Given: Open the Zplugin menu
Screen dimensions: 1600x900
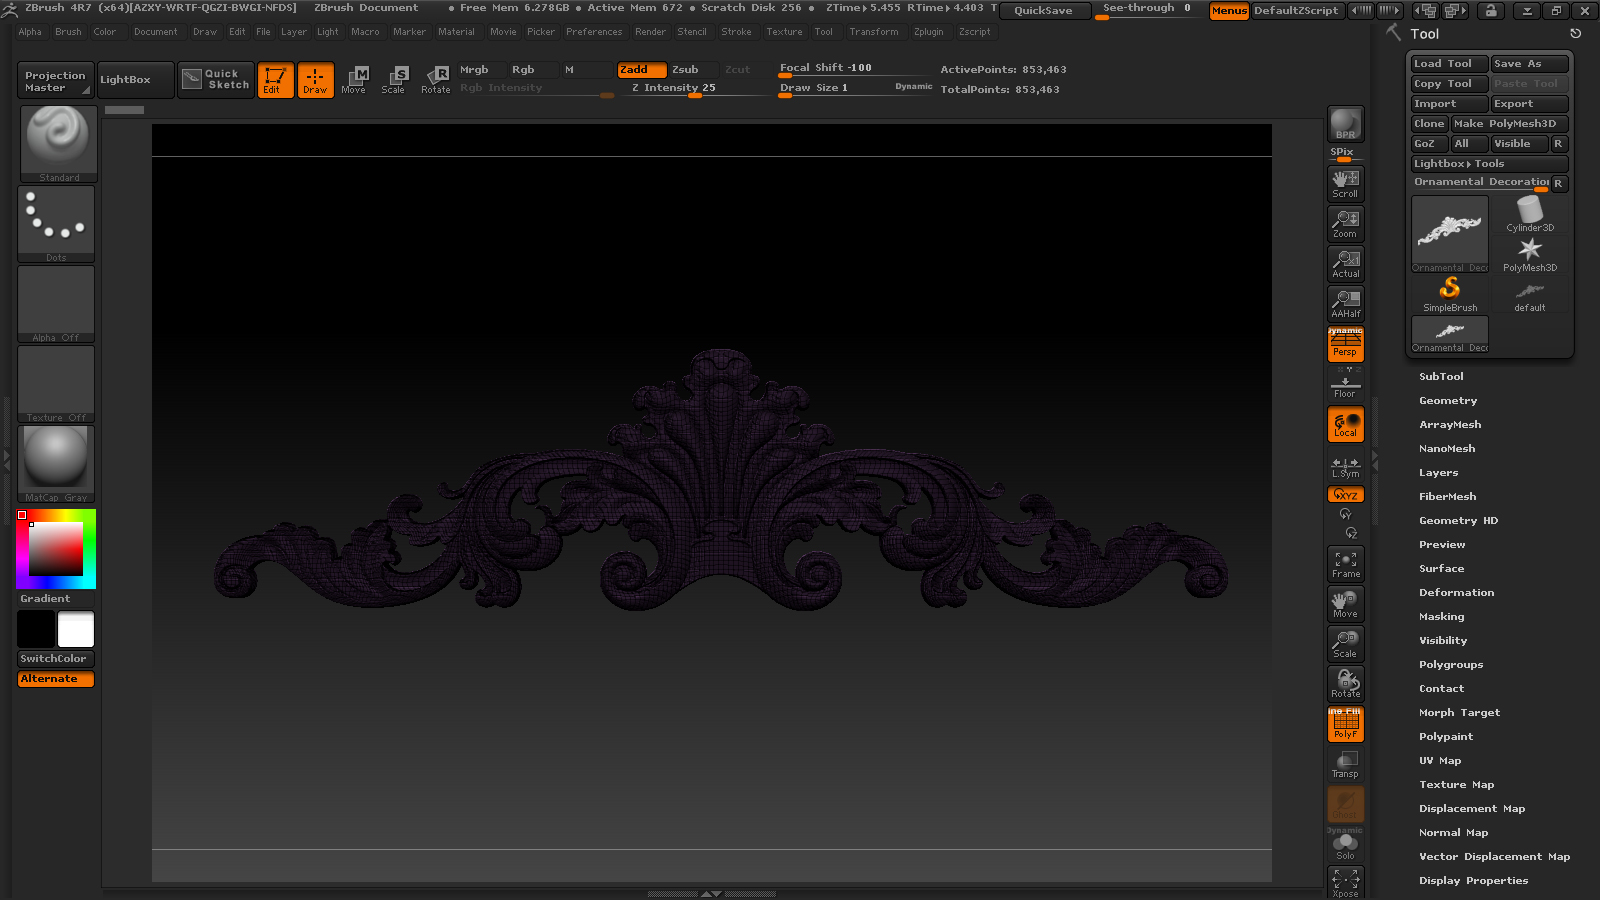Looking at the screenshot, I should pyautogui.click(x=928, y=32).
